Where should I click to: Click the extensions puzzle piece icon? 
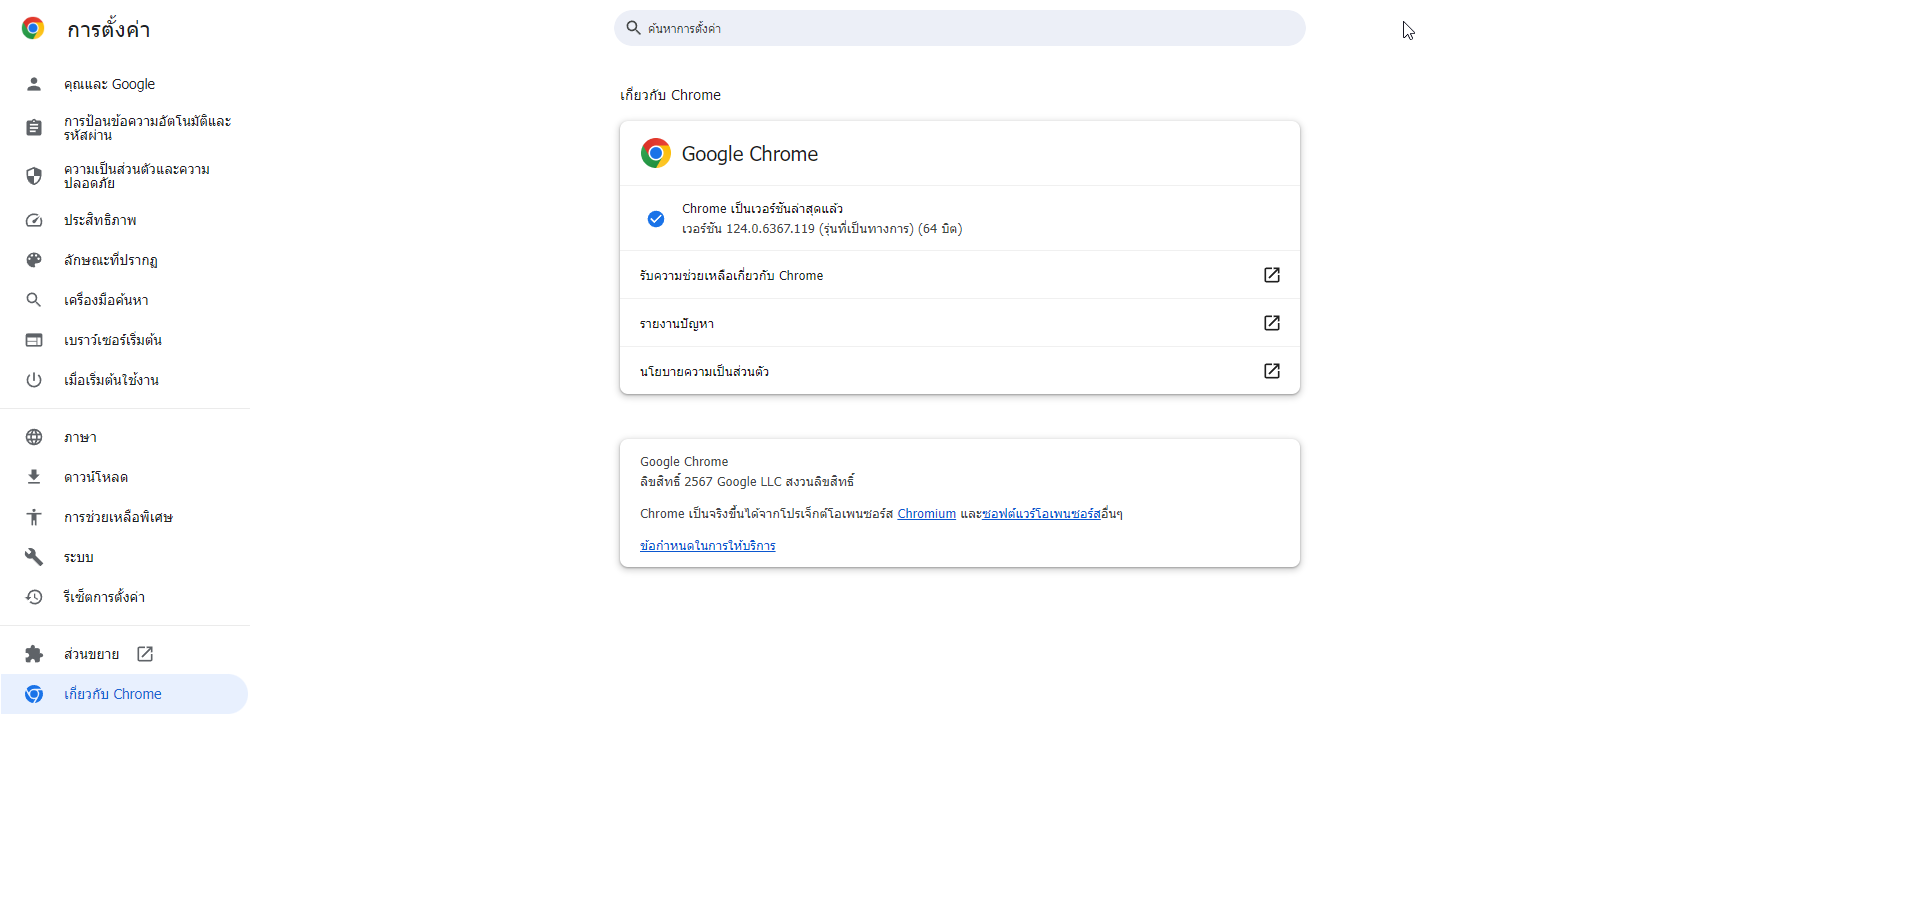tap(34, 654)
